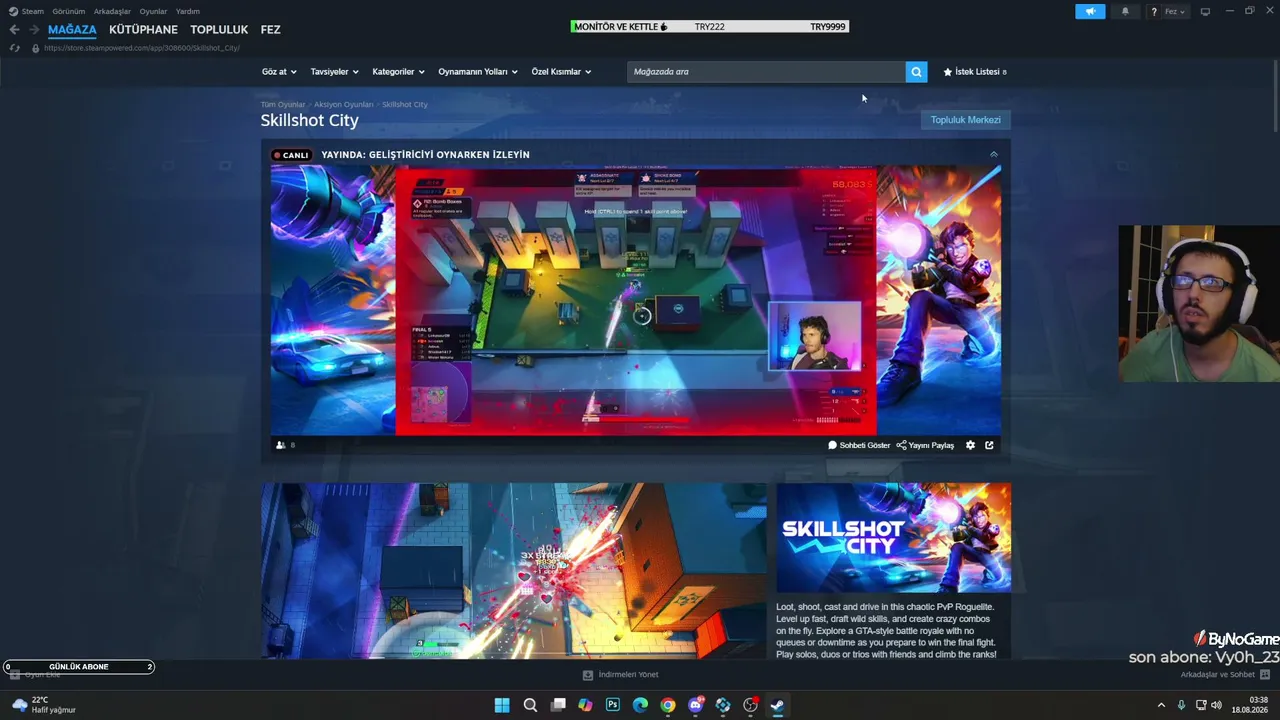Share broadcast via Yayını Paylaş
The height and width of the screenshot is (720, 1280).
click(925, 445)
